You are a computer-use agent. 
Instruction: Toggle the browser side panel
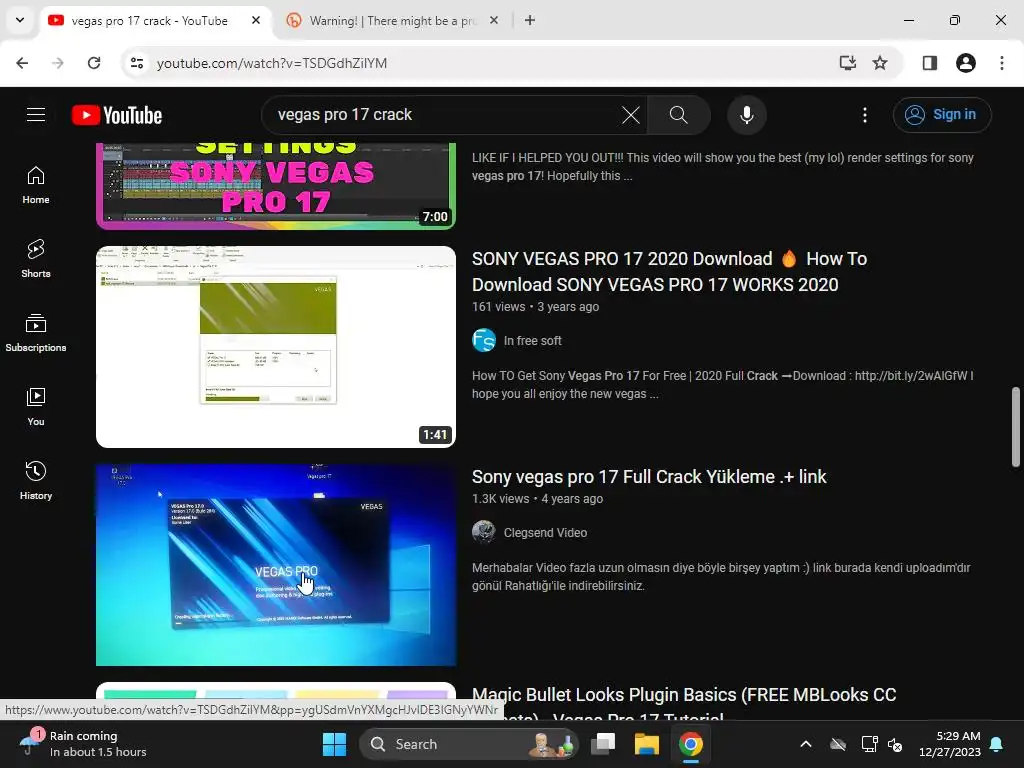(930, 63)
